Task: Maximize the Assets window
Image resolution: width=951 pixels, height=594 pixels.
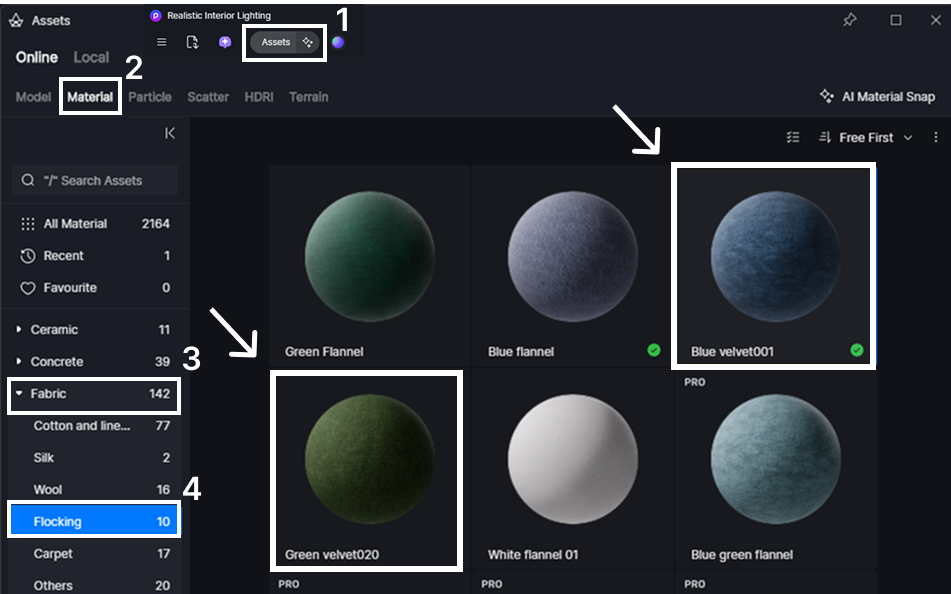Action: [896, 20]
